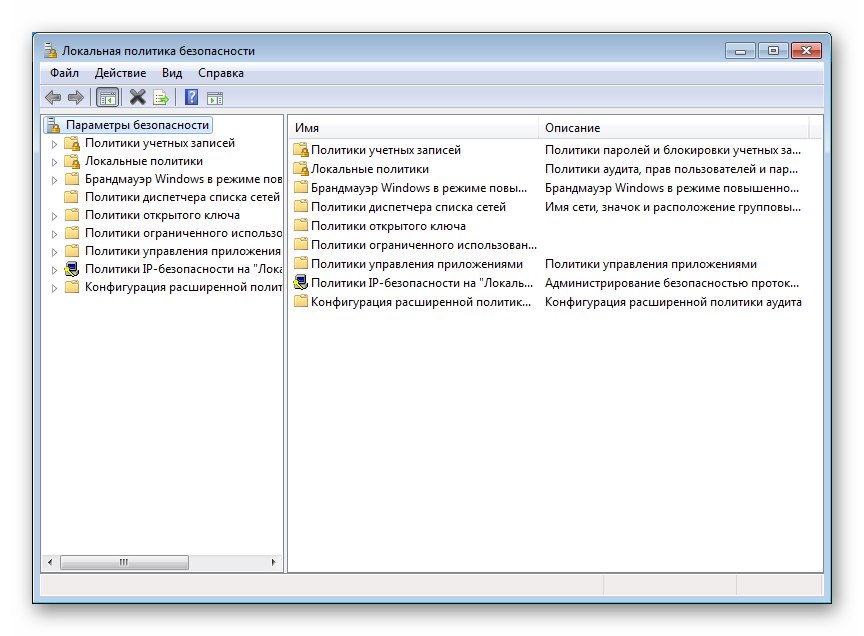Sort list by Имя column header
Image resolution: width=864 pixels, height=636 pixels.
(413, 128)
